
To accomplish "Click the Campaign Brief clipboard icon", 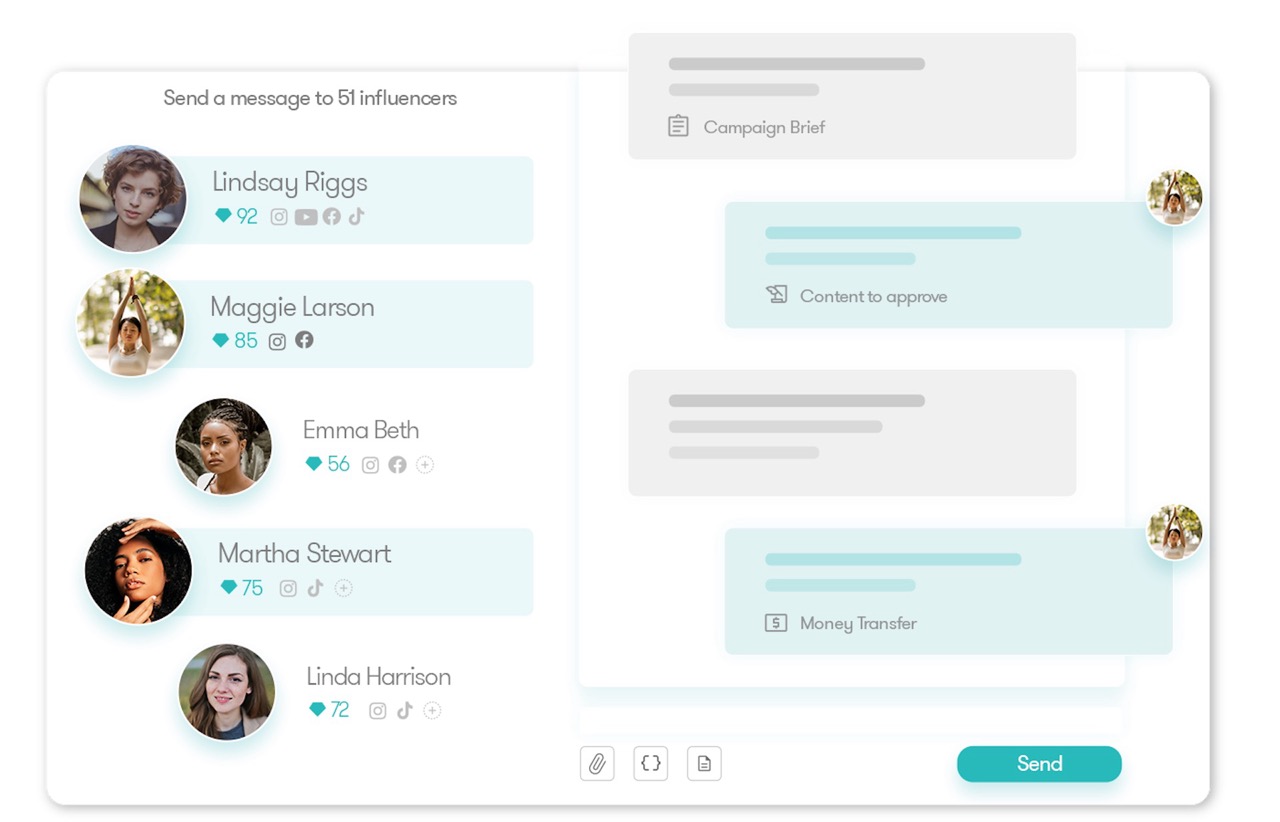I will pyautogui.click(x=679, y=126).
